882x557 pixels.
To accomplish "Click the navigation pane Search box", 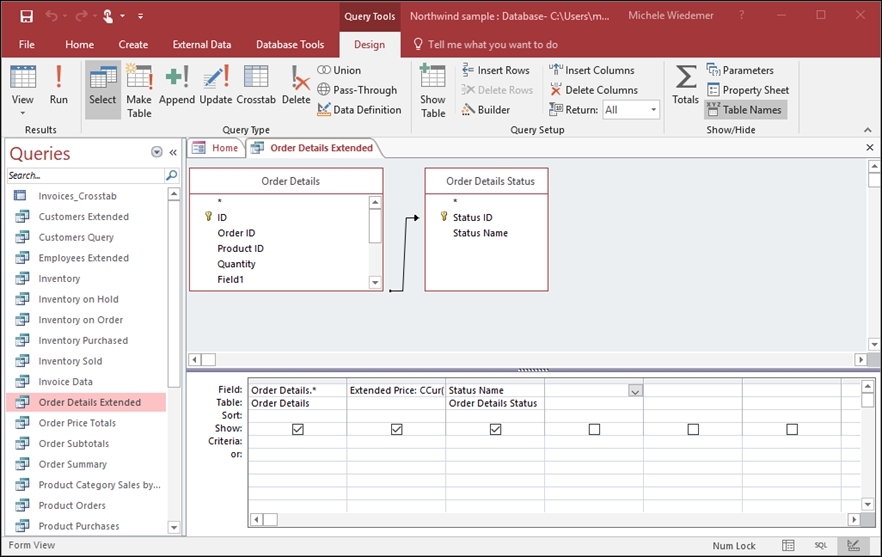I will (86, 176).
